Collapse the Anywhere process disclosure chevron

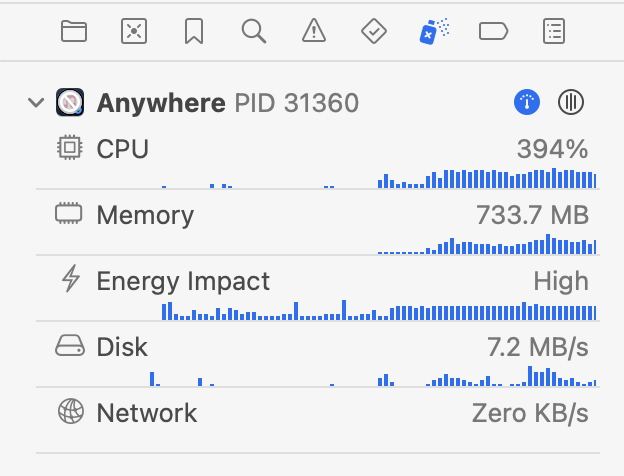pos(36,103)
